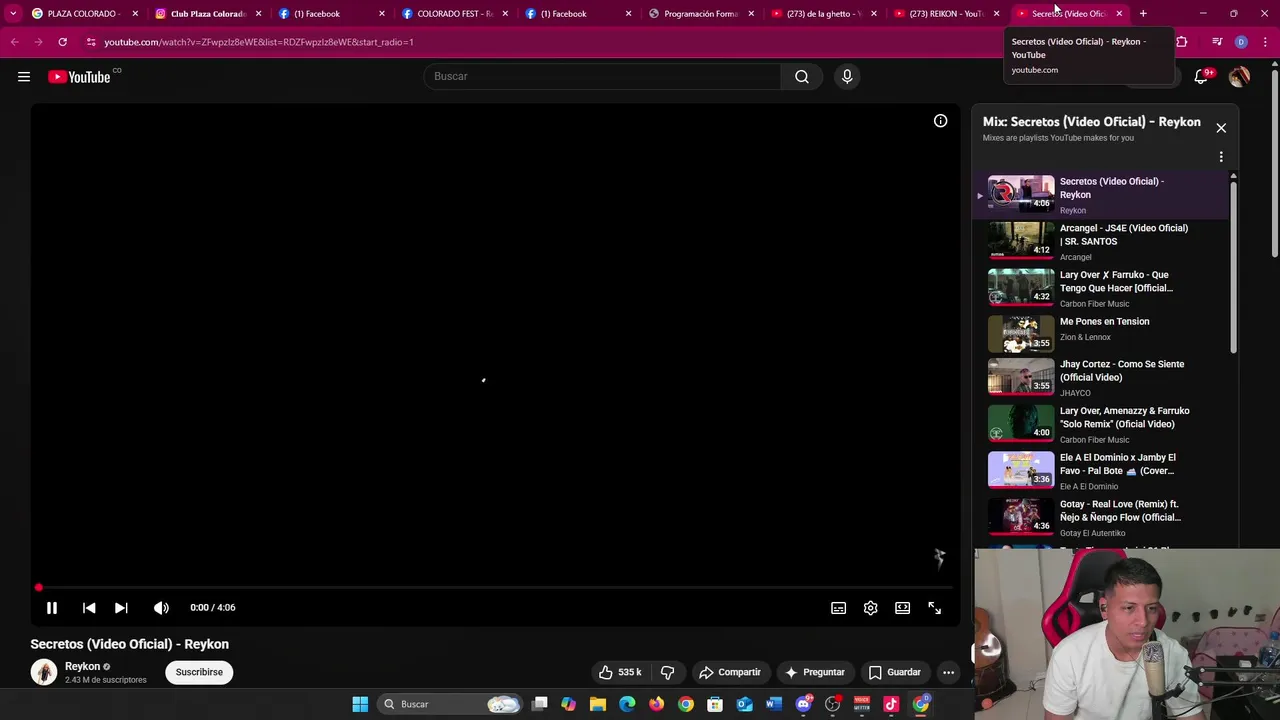
Task: Open TikTok from taskbar
Action: [x=891, y=704]
